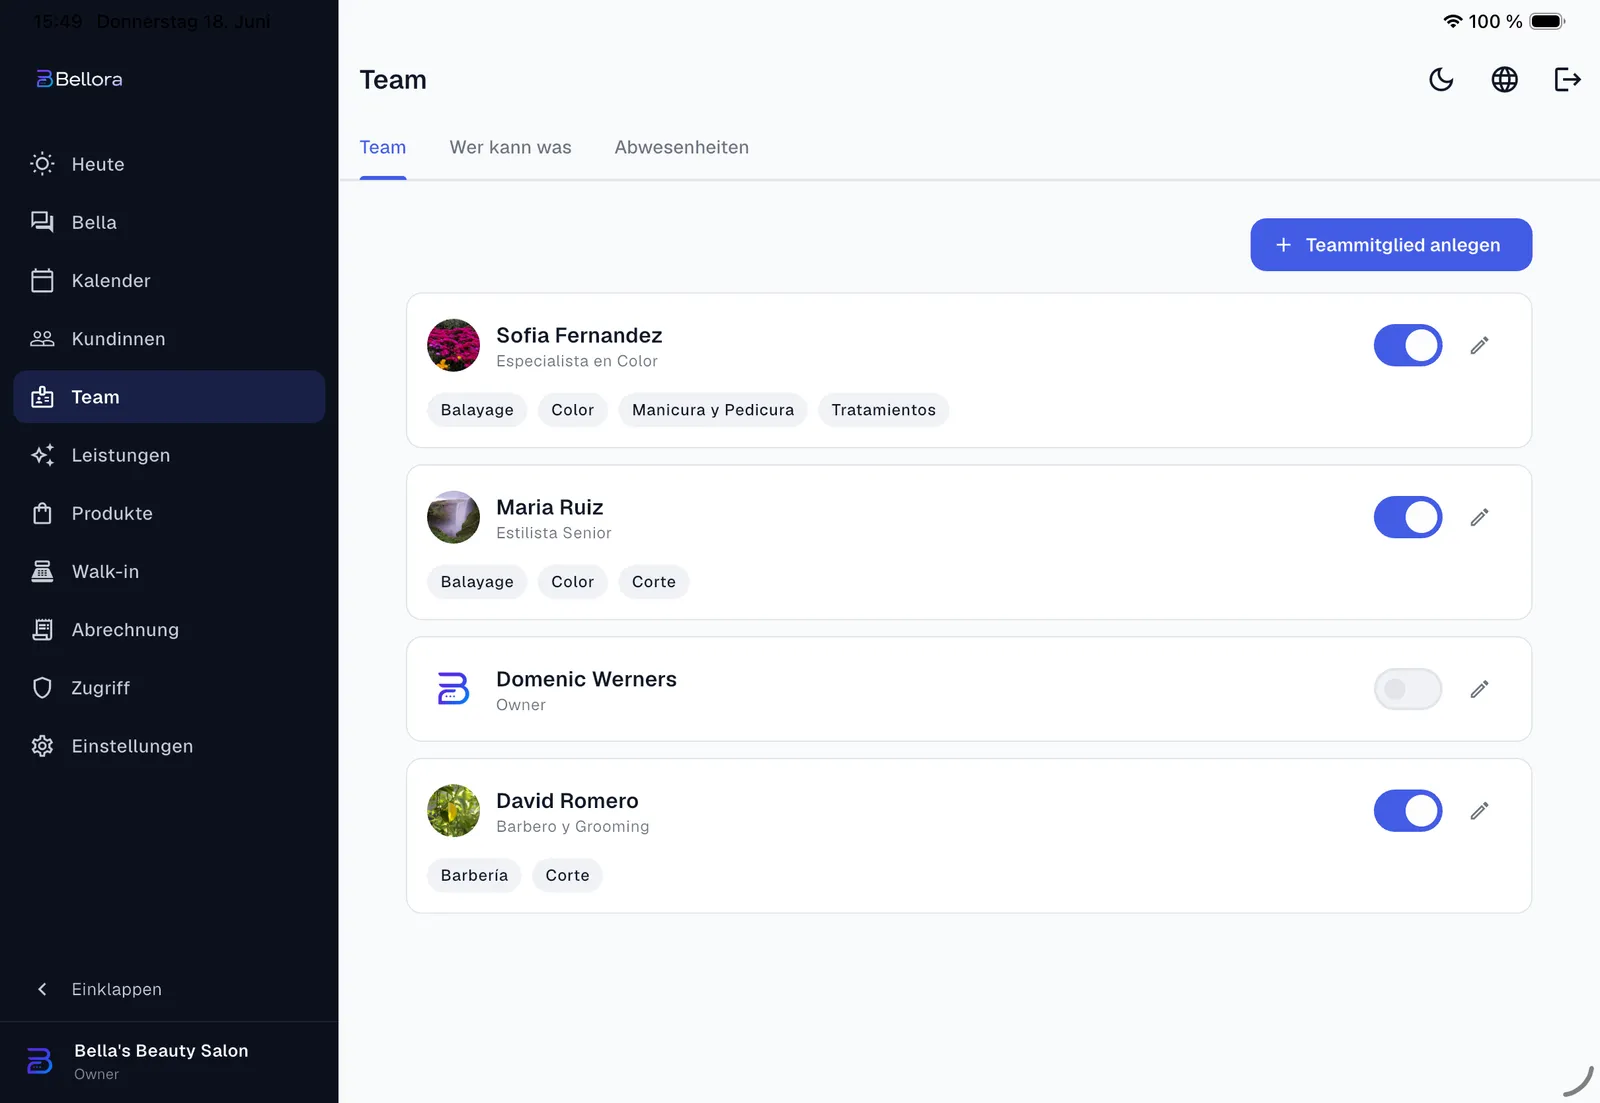Disable David Romero active toggle
The width and height of the screenshot is (1600, 1103).
point(1408,811)
